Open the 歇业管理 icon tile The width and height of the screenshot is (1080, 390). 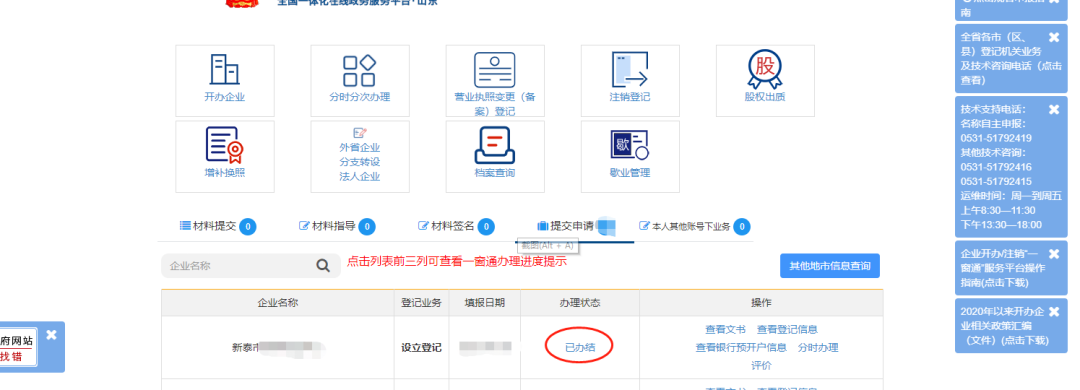pos(630,156)
